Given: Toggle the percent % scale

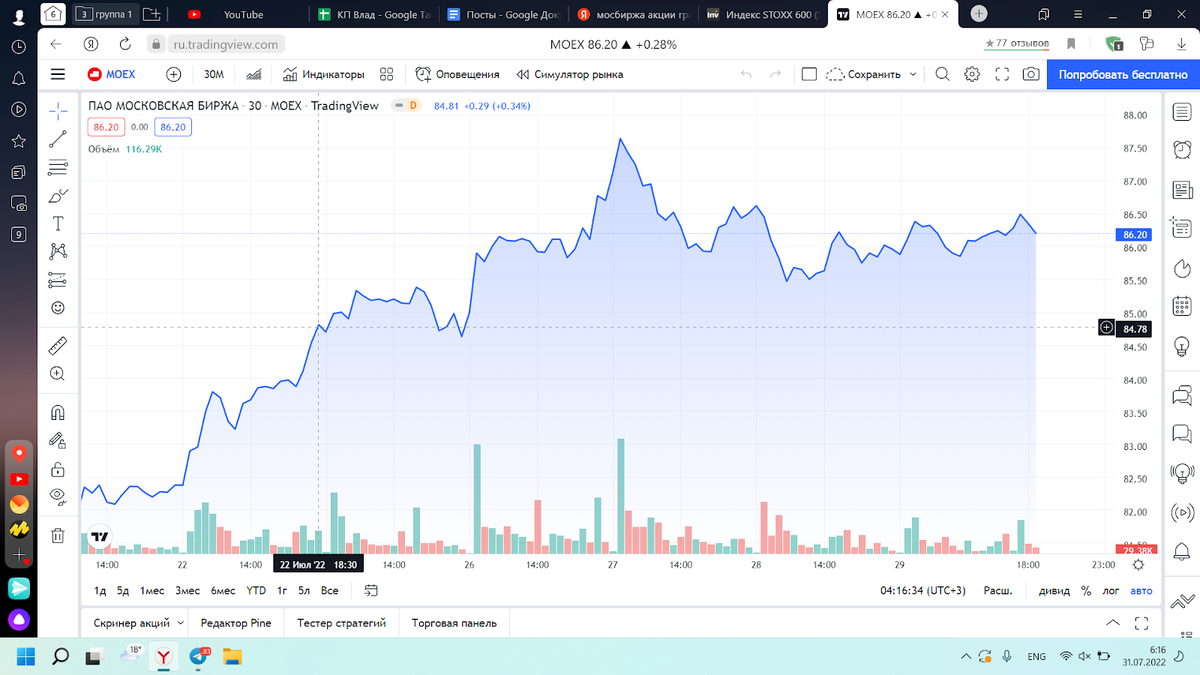Looking at the screenshot, I should pos(1086,591).
